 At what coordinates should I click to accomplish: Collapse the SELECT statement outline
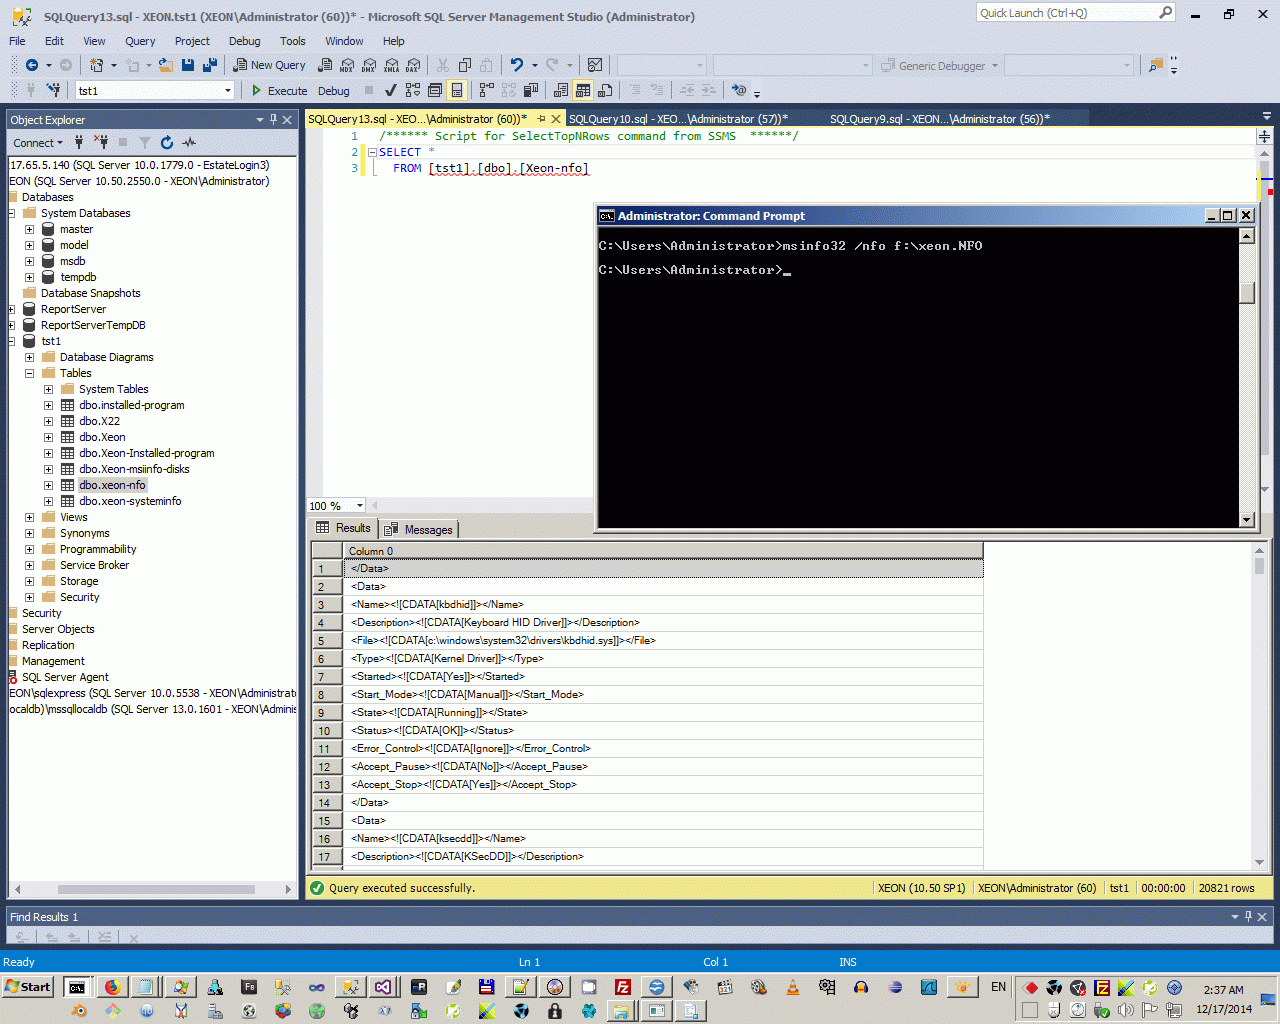click(x=372, y=153)
